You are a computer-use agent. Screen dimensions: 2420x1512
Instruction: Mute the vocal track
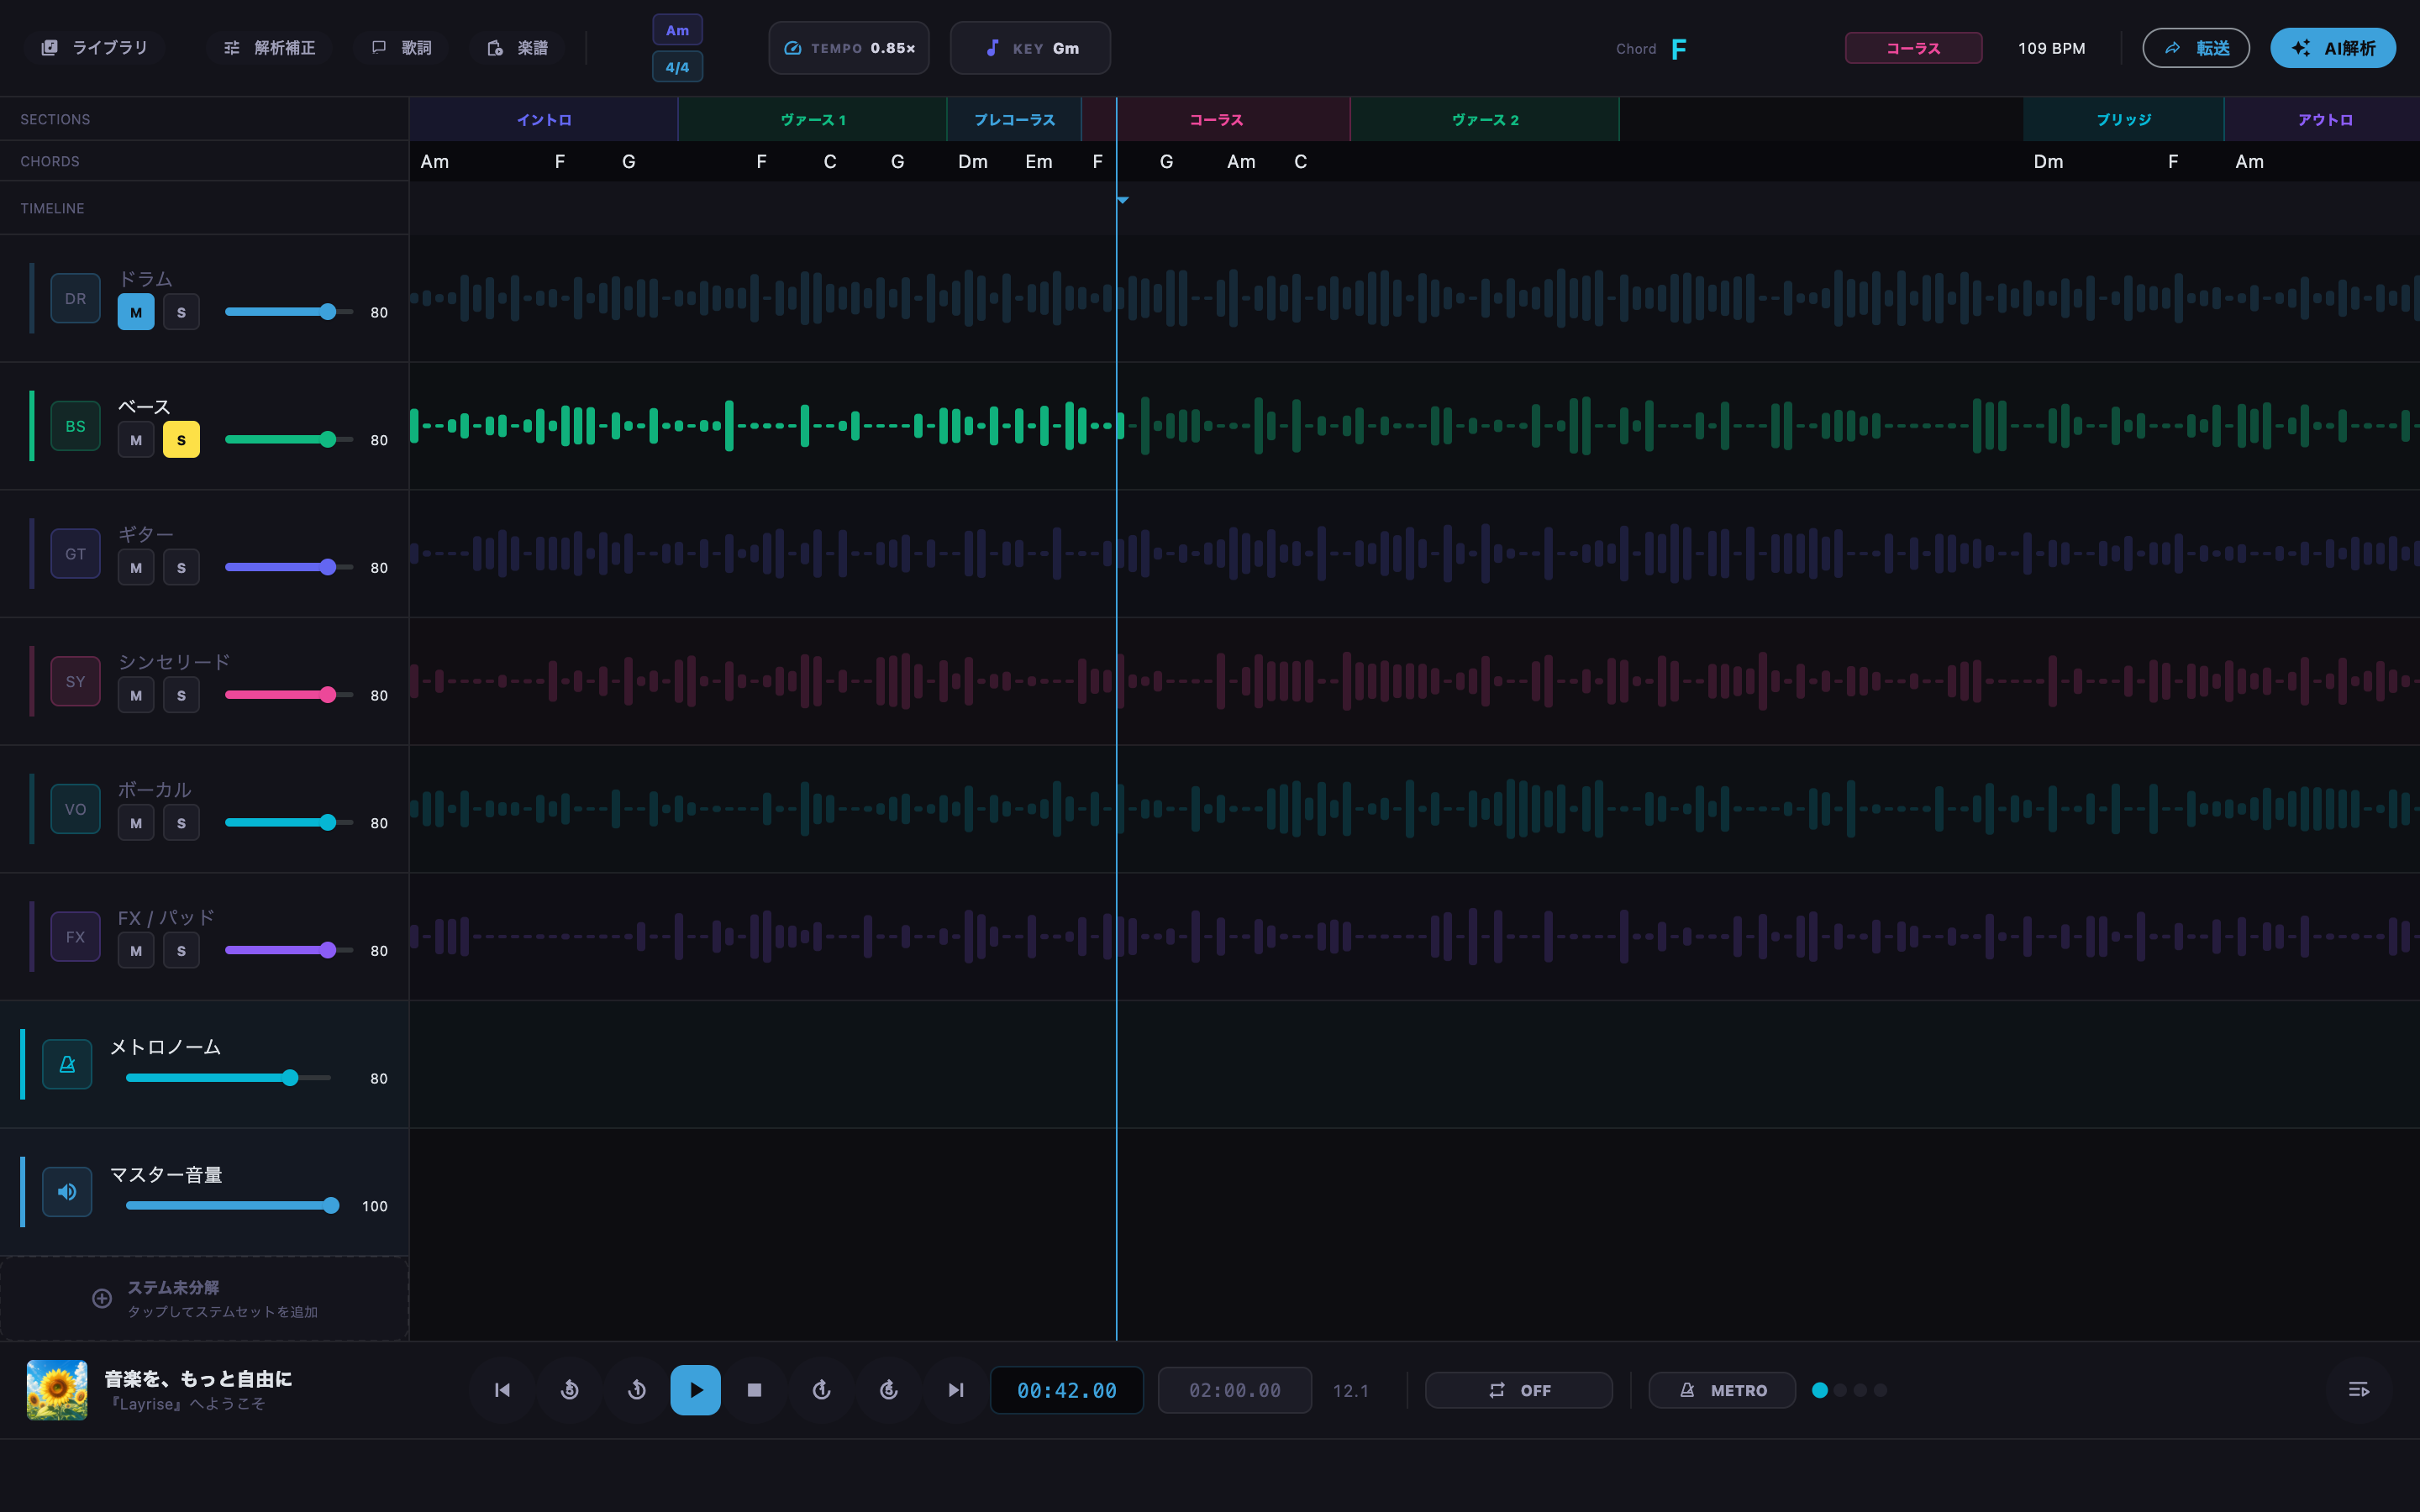(136, 823)
